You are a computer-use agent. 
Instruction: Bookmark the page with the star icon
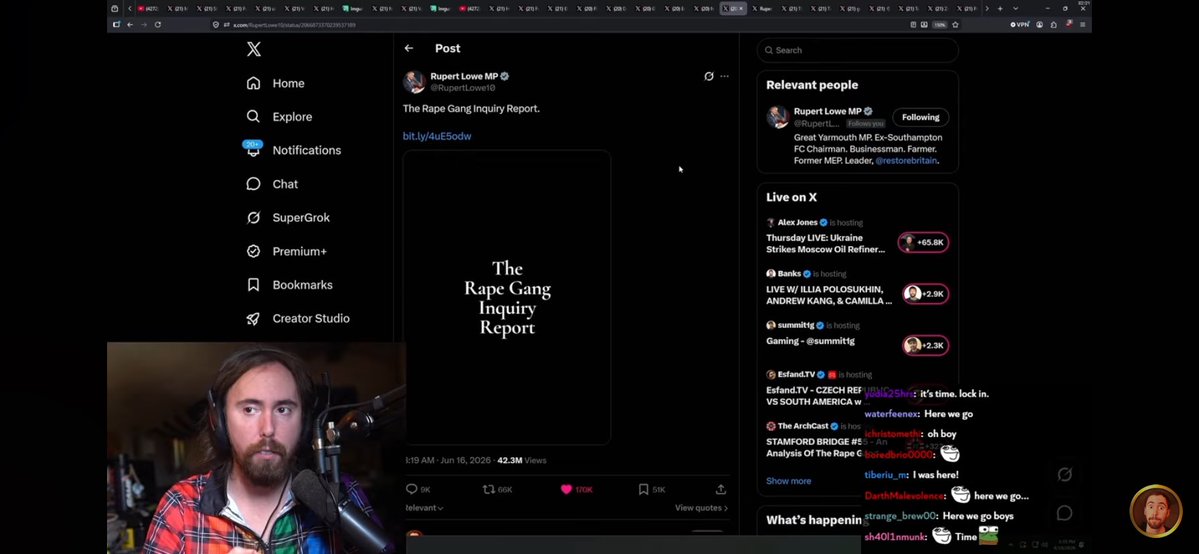click(955, 24)
